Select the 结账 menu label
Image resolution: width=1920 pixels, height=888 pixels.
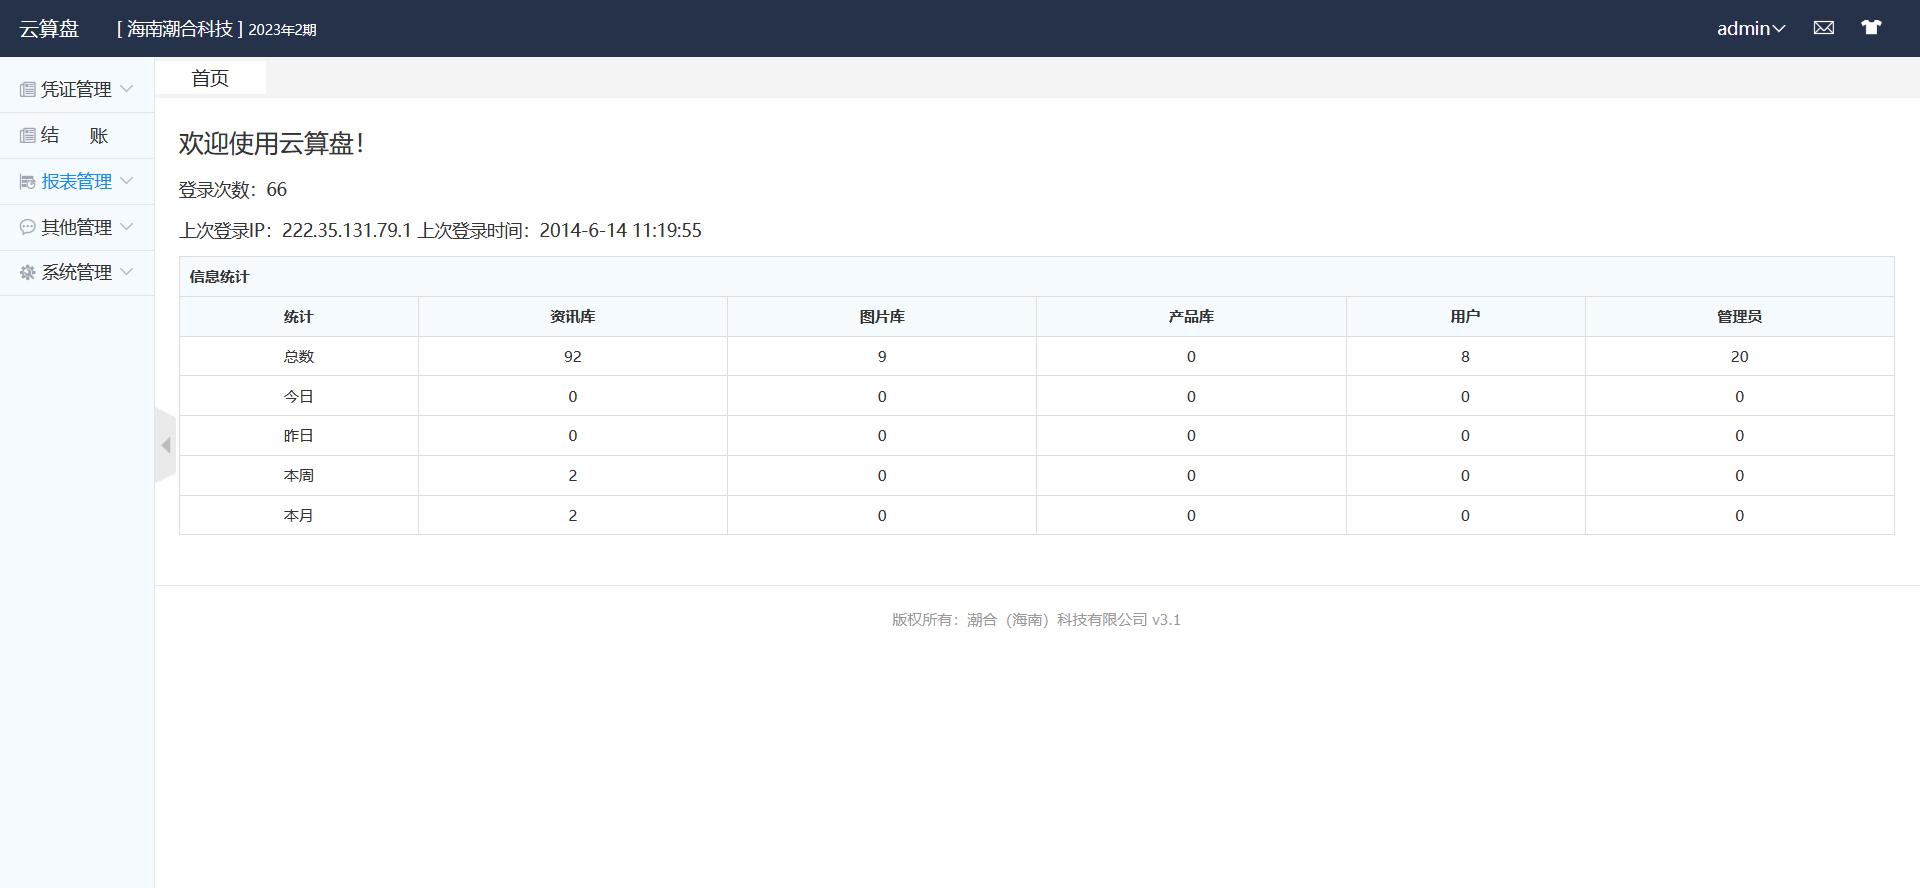74,136
